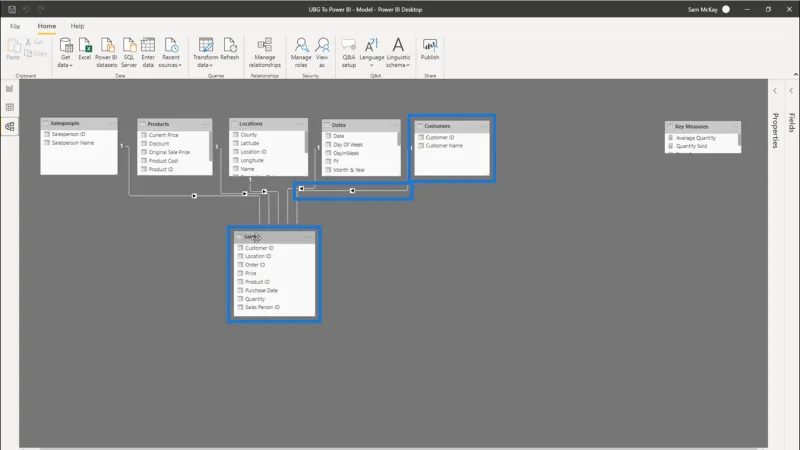The height and width of the screenshot is (450, 800).
Task: Switch to the Home ribbon tab
Action: tap(46, 26)
